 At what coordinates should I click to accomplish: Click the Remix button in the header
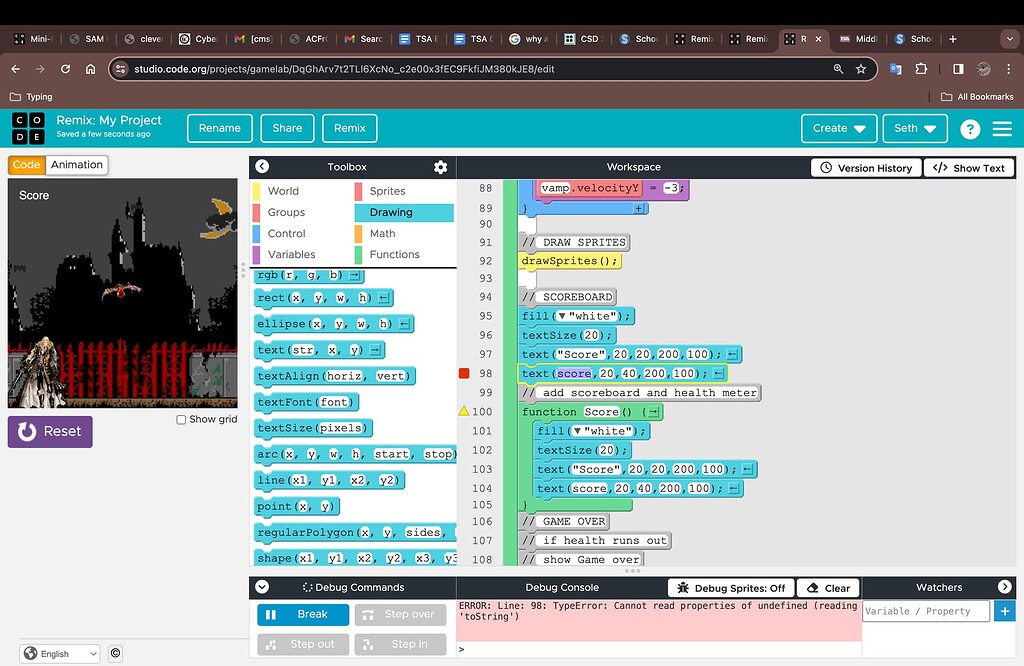(350, 128)
